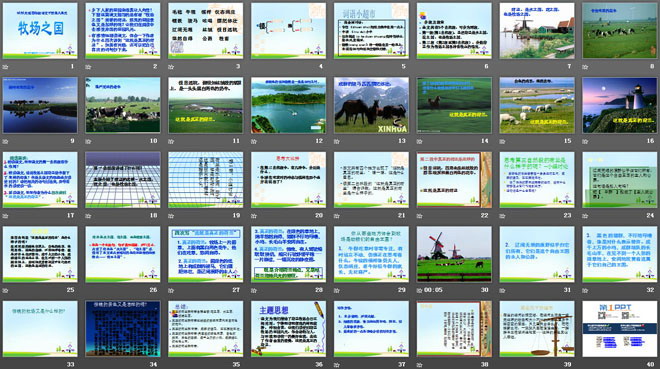Select slide 2 thumbnail with blue paragraph text

[x=123, y=31]
